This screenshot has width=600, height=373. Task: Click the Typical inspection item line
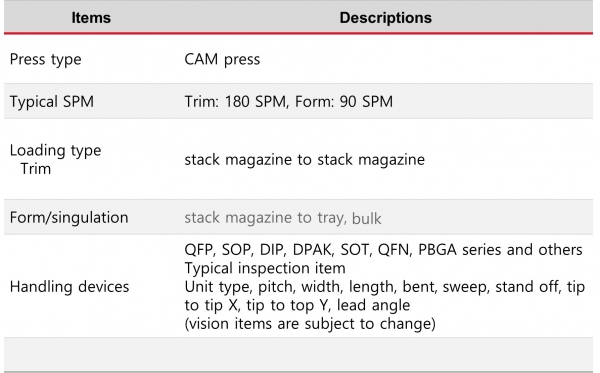(265, 268)
